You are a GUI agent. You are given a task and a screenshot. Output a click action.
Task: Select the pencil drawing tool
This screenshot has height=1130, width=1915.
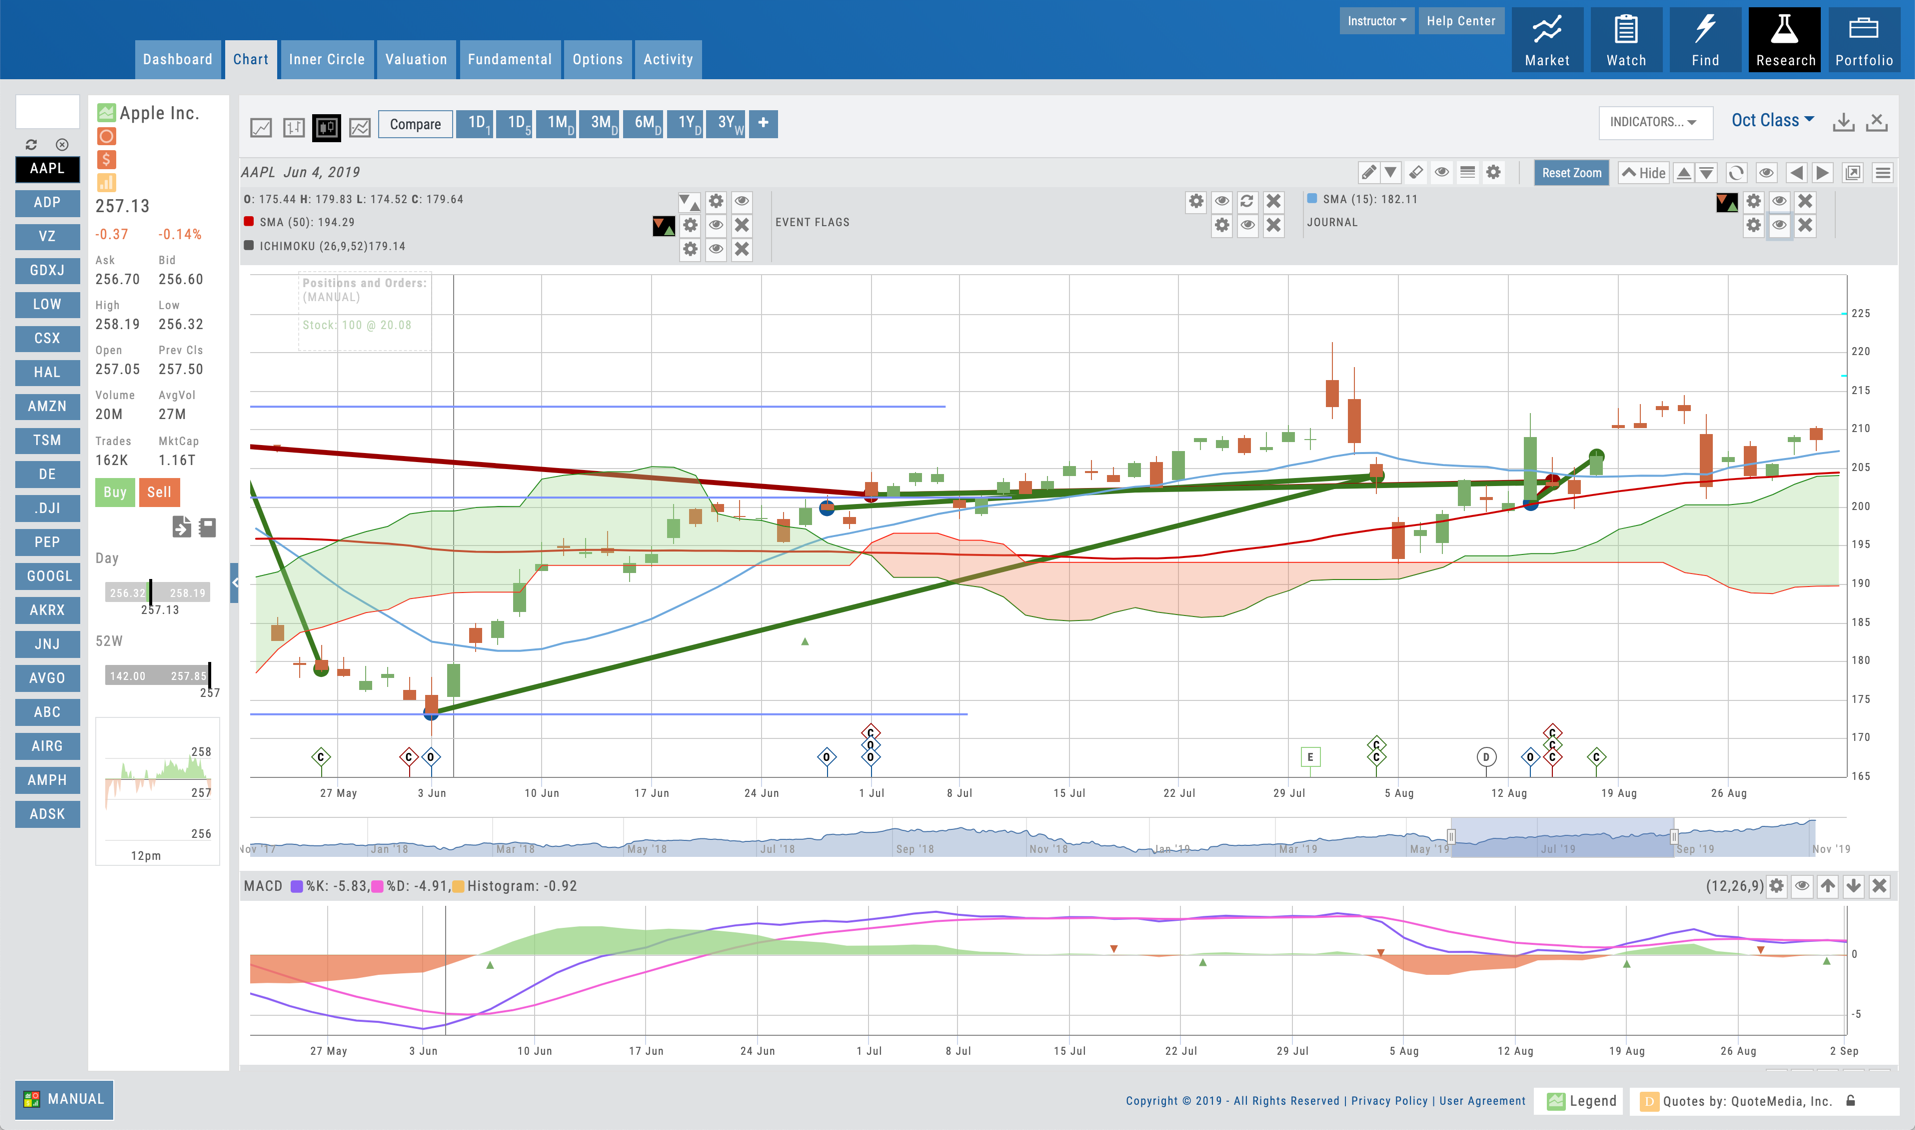click(x=1368, y=172)
